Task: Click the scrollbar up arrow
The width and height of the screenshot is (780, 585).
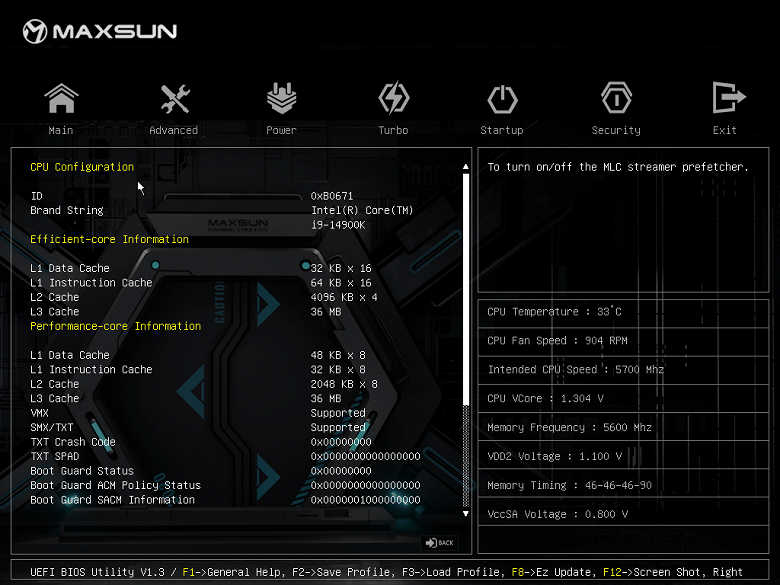Action: (x=466, y=167)
